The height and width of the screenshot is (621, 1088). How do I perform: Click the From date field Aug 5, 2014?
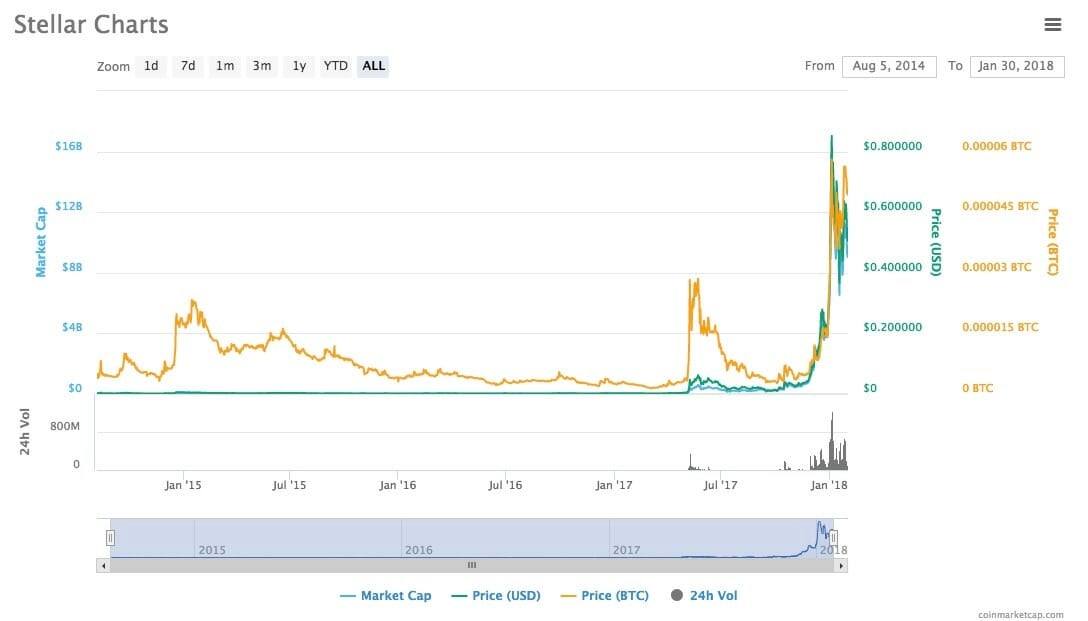889,66
